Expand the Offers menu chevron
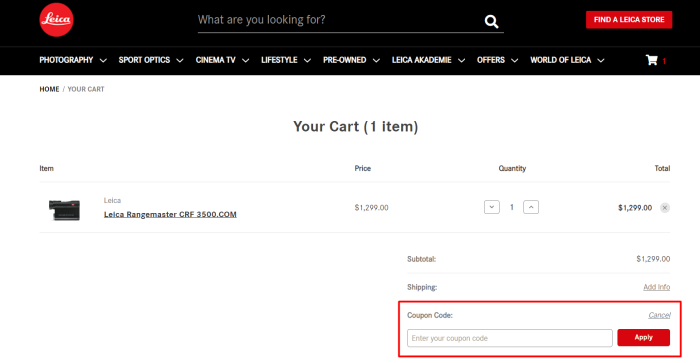 pyautogui.click(x=515, y=60)
